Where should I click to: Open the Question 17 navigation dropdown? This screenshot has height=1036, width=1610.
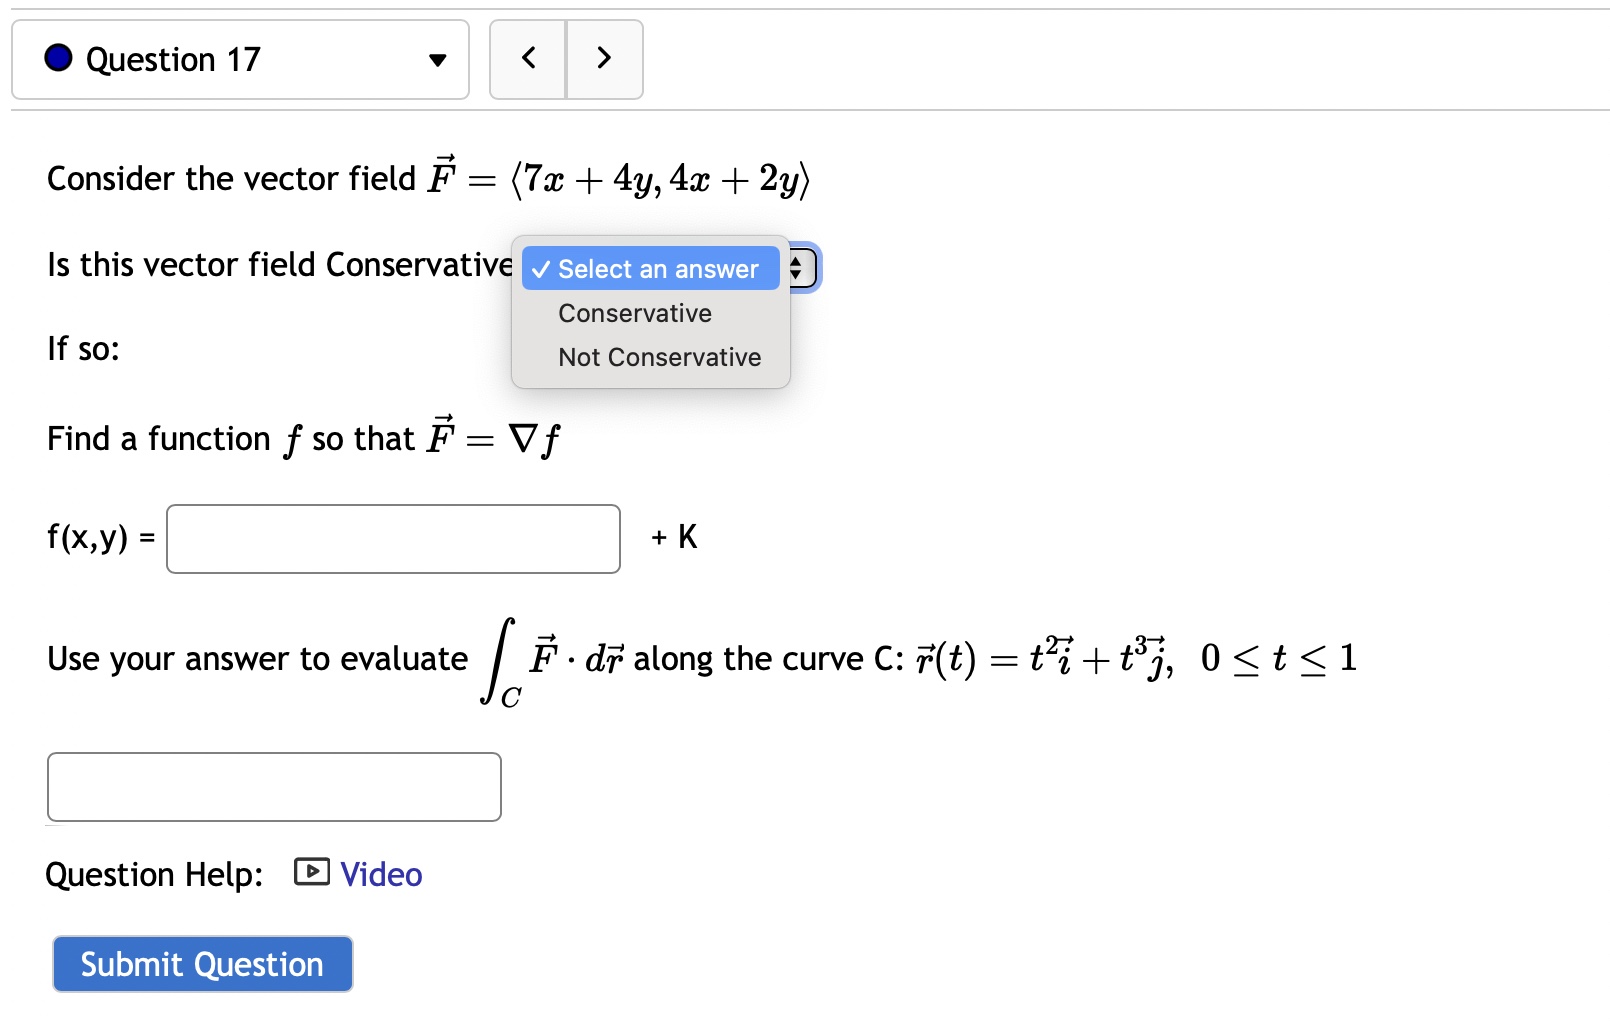pyautogui.click(x=240, y=59)
